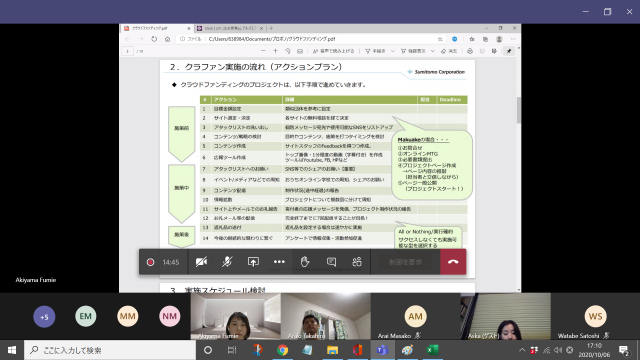The image size is (640, 360).
Task: Print the PDF with the printer icon
Action: pos(470,51)
